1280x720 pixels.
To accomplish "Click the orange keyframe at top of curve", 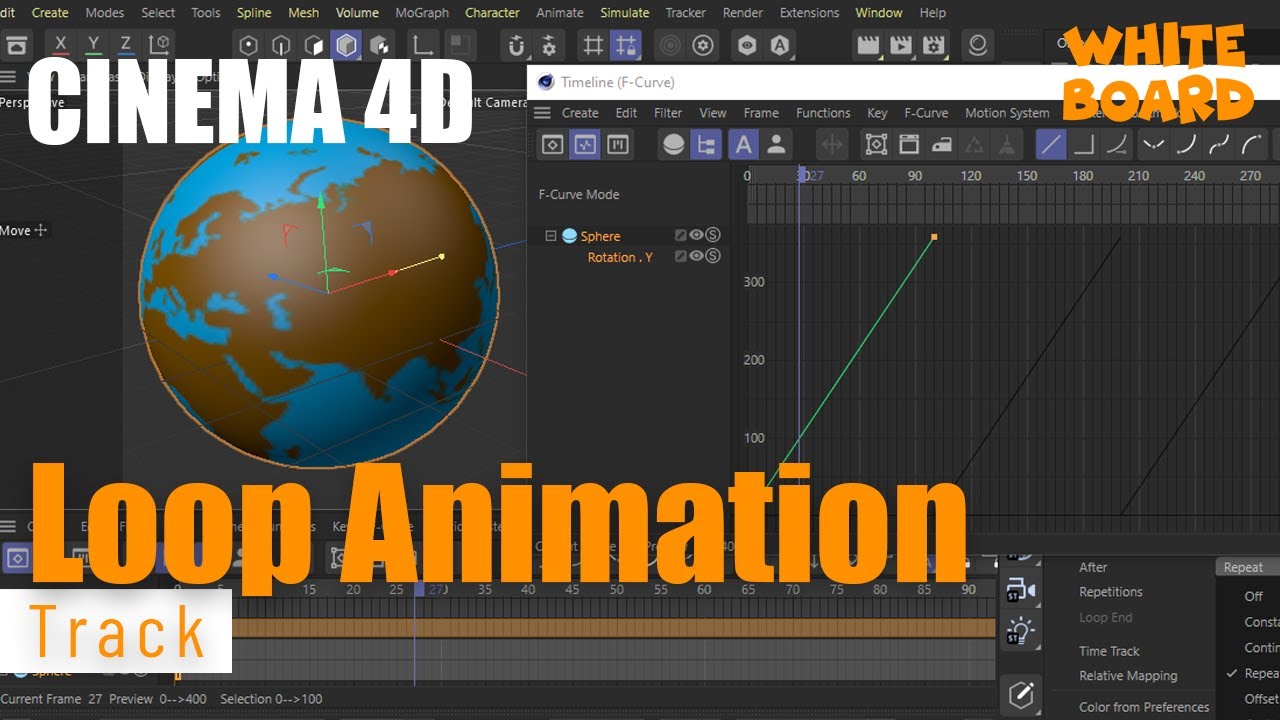I will tap(934, 237).
